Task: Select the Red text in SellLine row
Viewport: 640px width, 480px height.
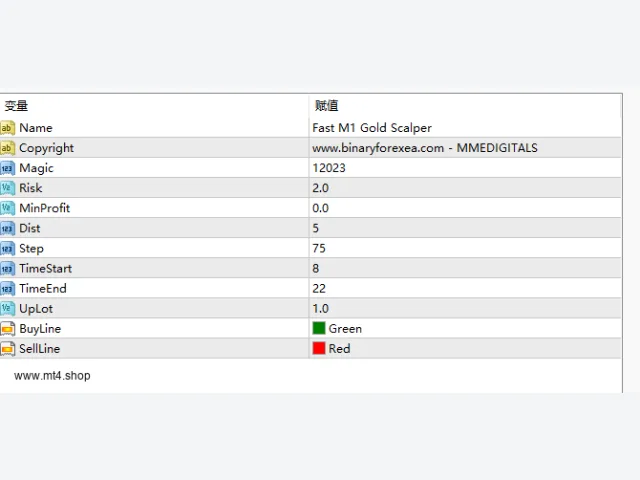Action: pyautogui.click(x=340, y=349)
